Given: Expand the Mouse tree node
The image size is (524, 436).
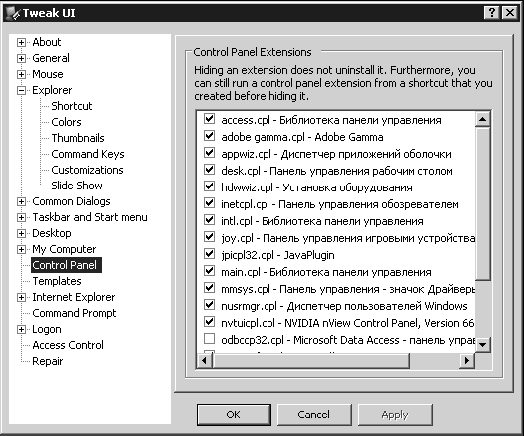Looking at the screenshot, I should click(21, 74).
